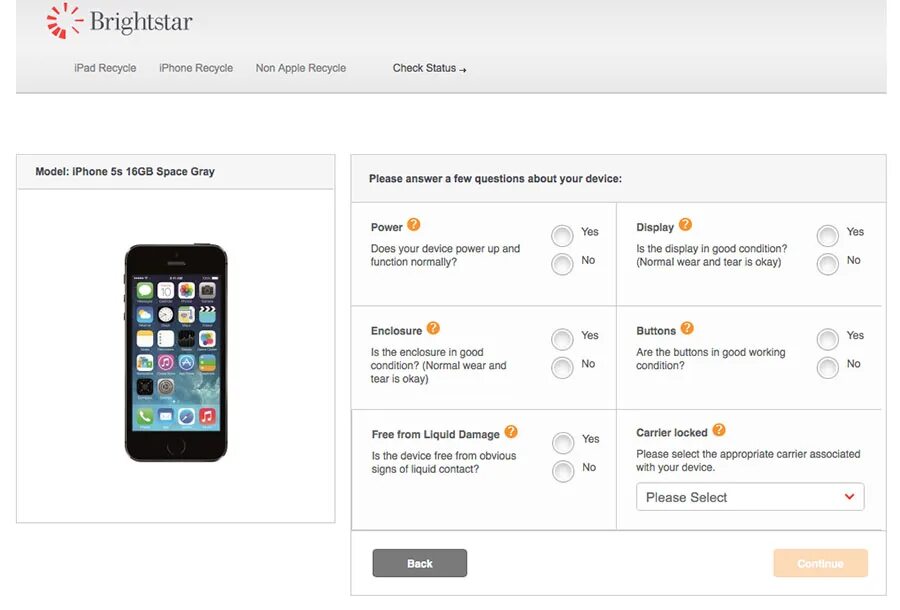900x610 pixels.
Task: Open the Power help question-mark icon
Action: click(413, 224)
